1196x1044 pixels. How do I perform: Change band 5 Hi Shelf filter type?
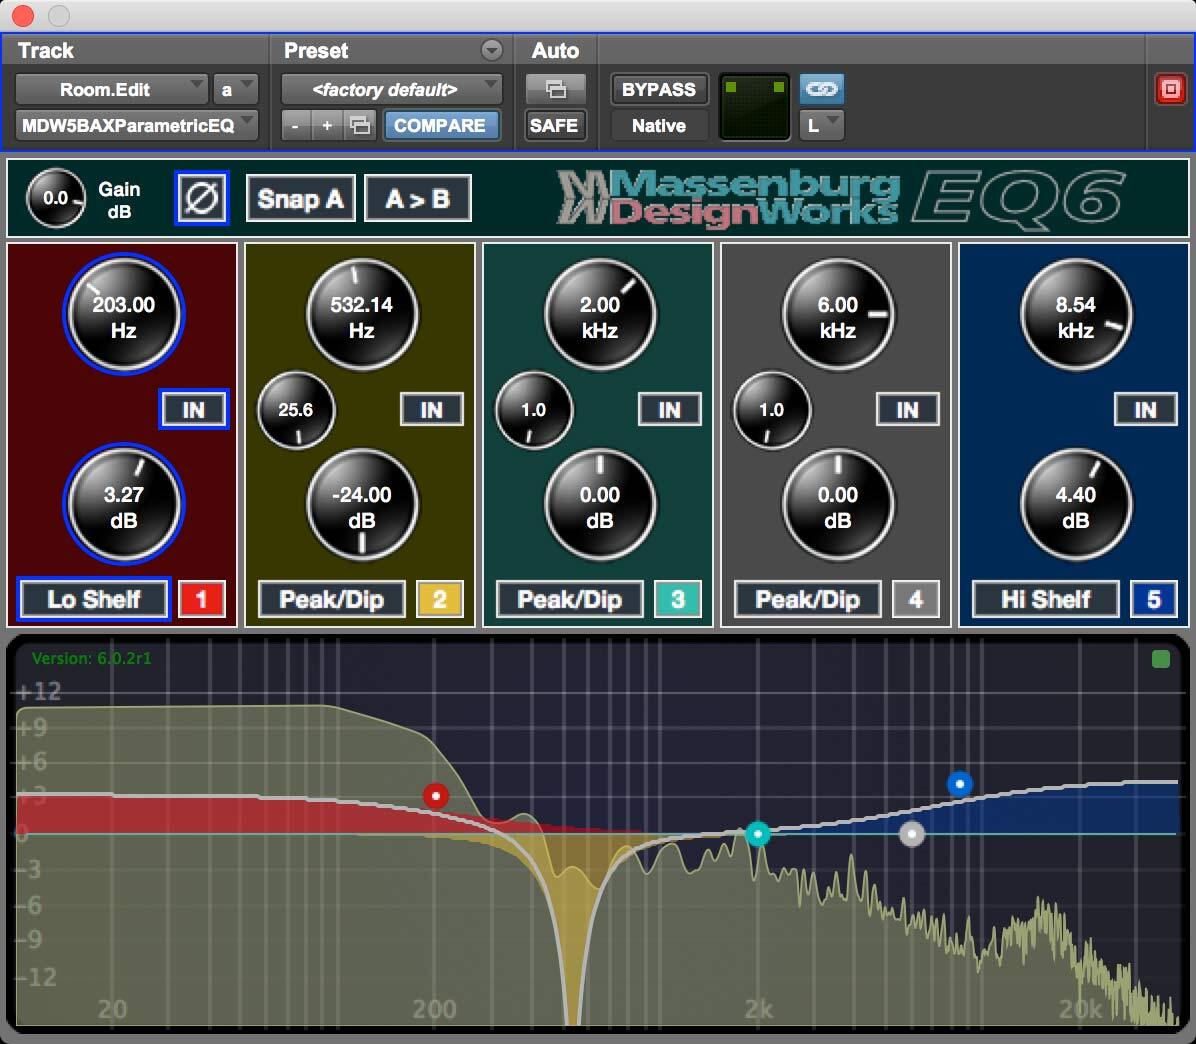coord(1046,599)
